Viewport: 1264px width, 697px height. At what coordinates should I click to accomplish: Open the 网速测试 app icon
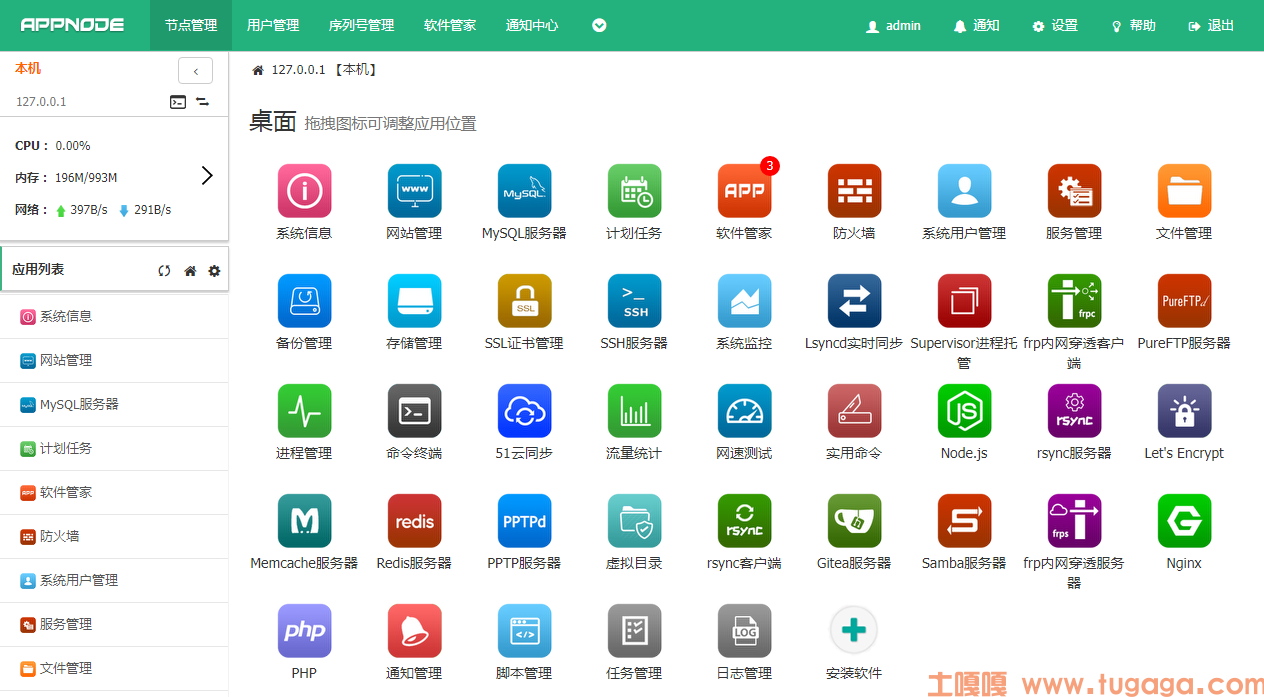tap(744, 411)
